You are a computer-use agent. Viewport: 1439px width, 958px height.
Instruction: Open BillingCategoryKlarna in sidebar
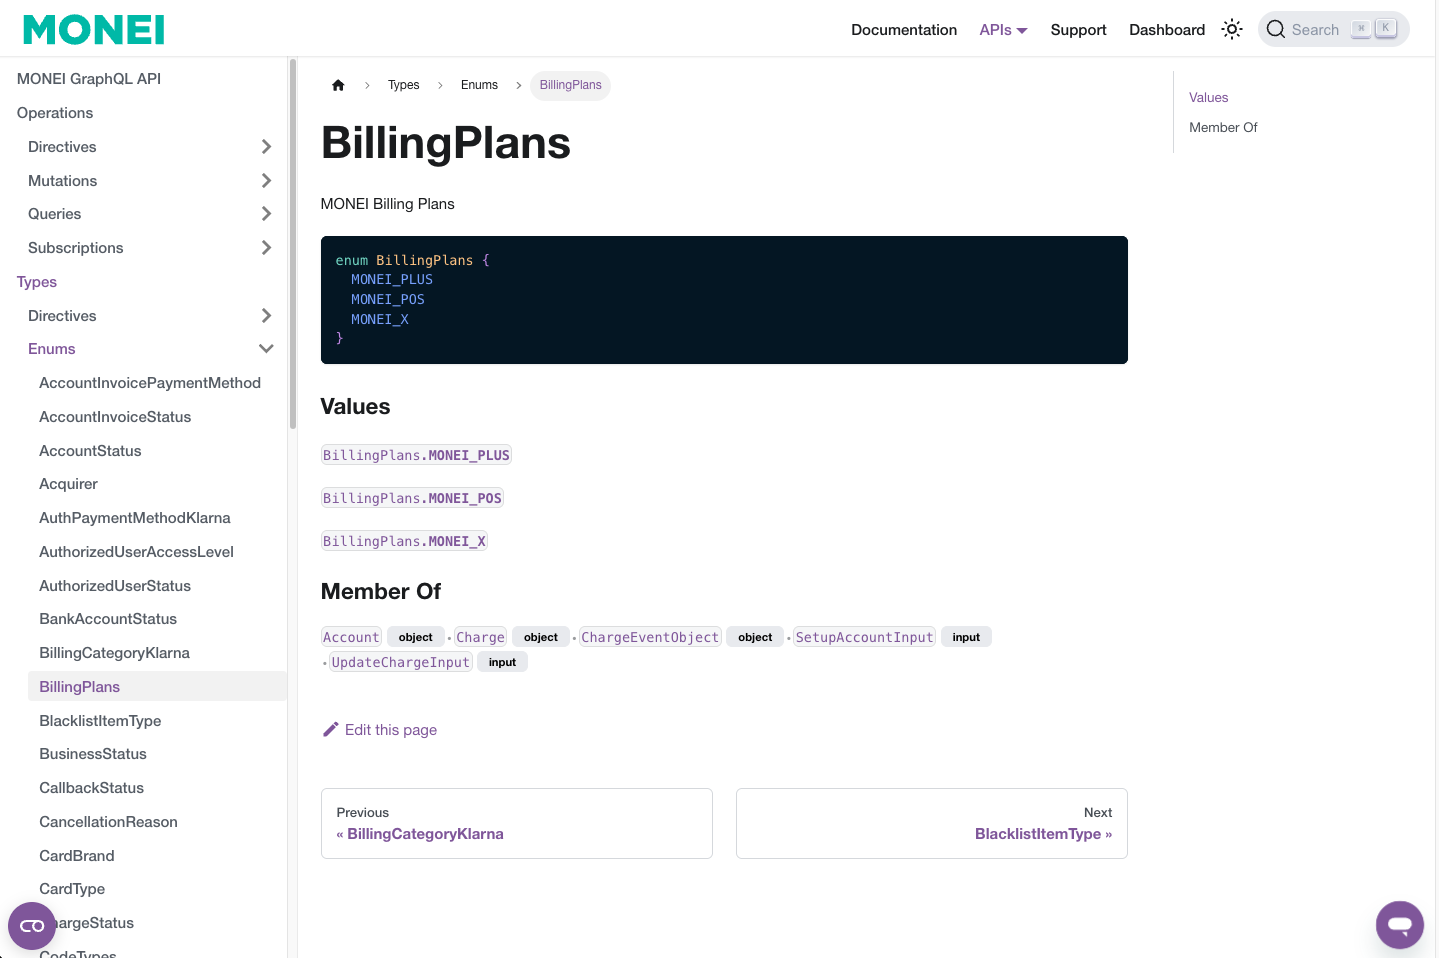(x=114, y=653)
